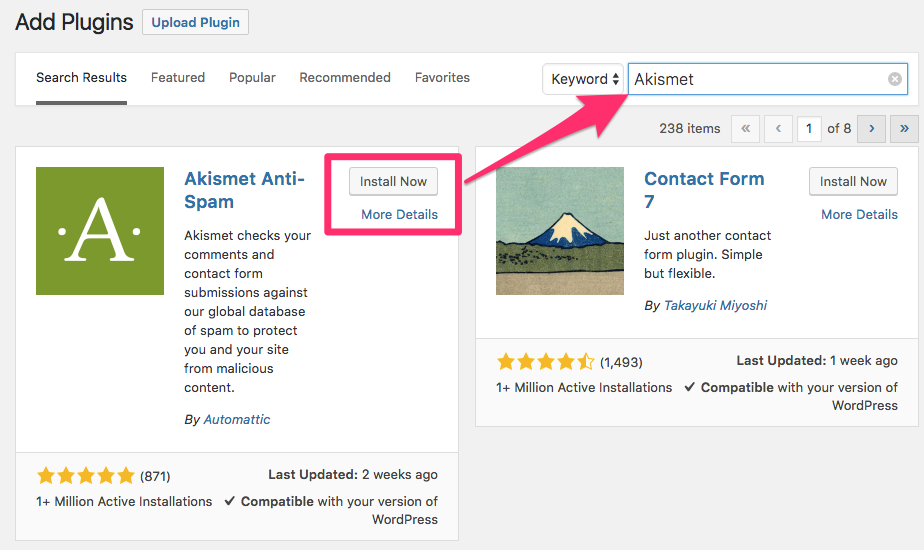Clear the Akismet search field icon

tap(895, 79)
